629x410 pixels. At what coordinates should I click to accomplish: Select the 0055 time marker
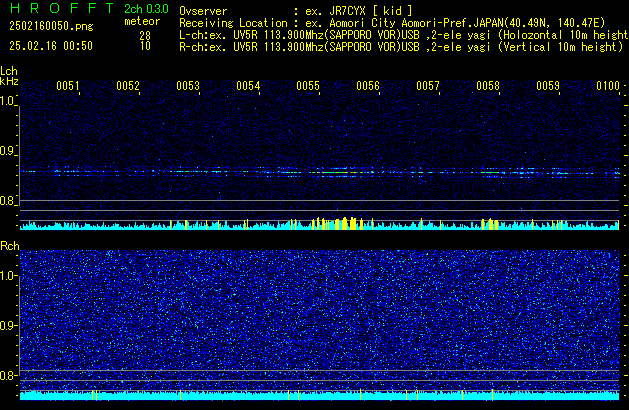point(308,86)
